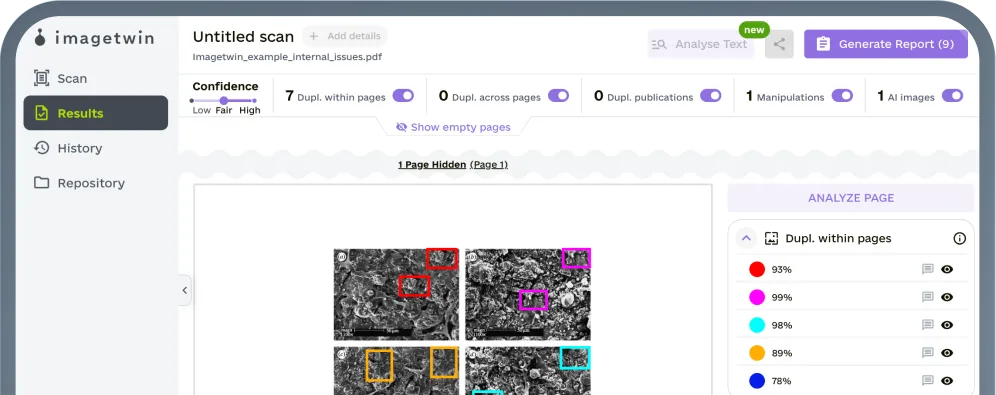Viewport: 996px width, 395px height.
Task: Click the clipboard icon in Generate Report
Action: coord(823,44)
